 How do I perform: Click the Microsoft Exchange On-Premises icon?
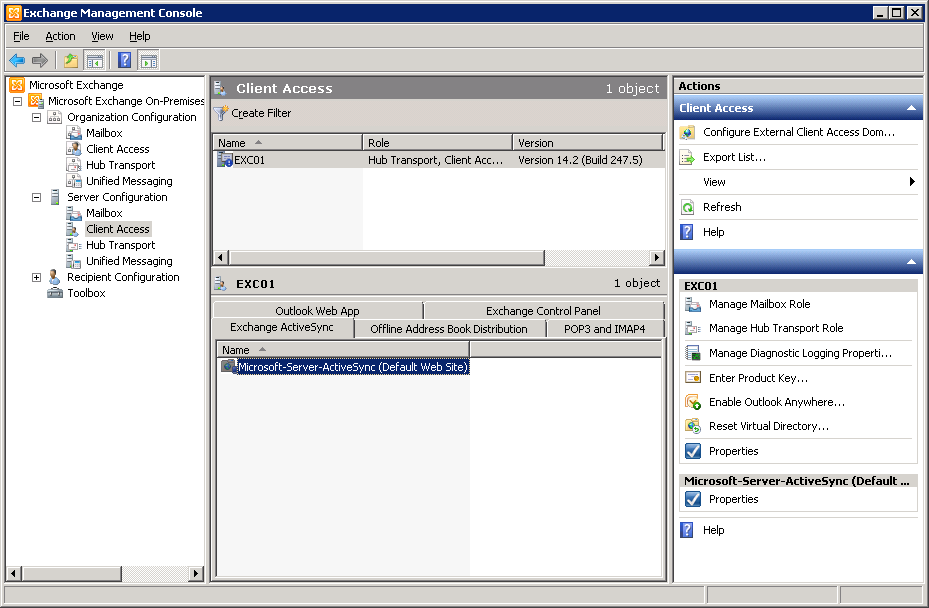[x=36, y=101]
